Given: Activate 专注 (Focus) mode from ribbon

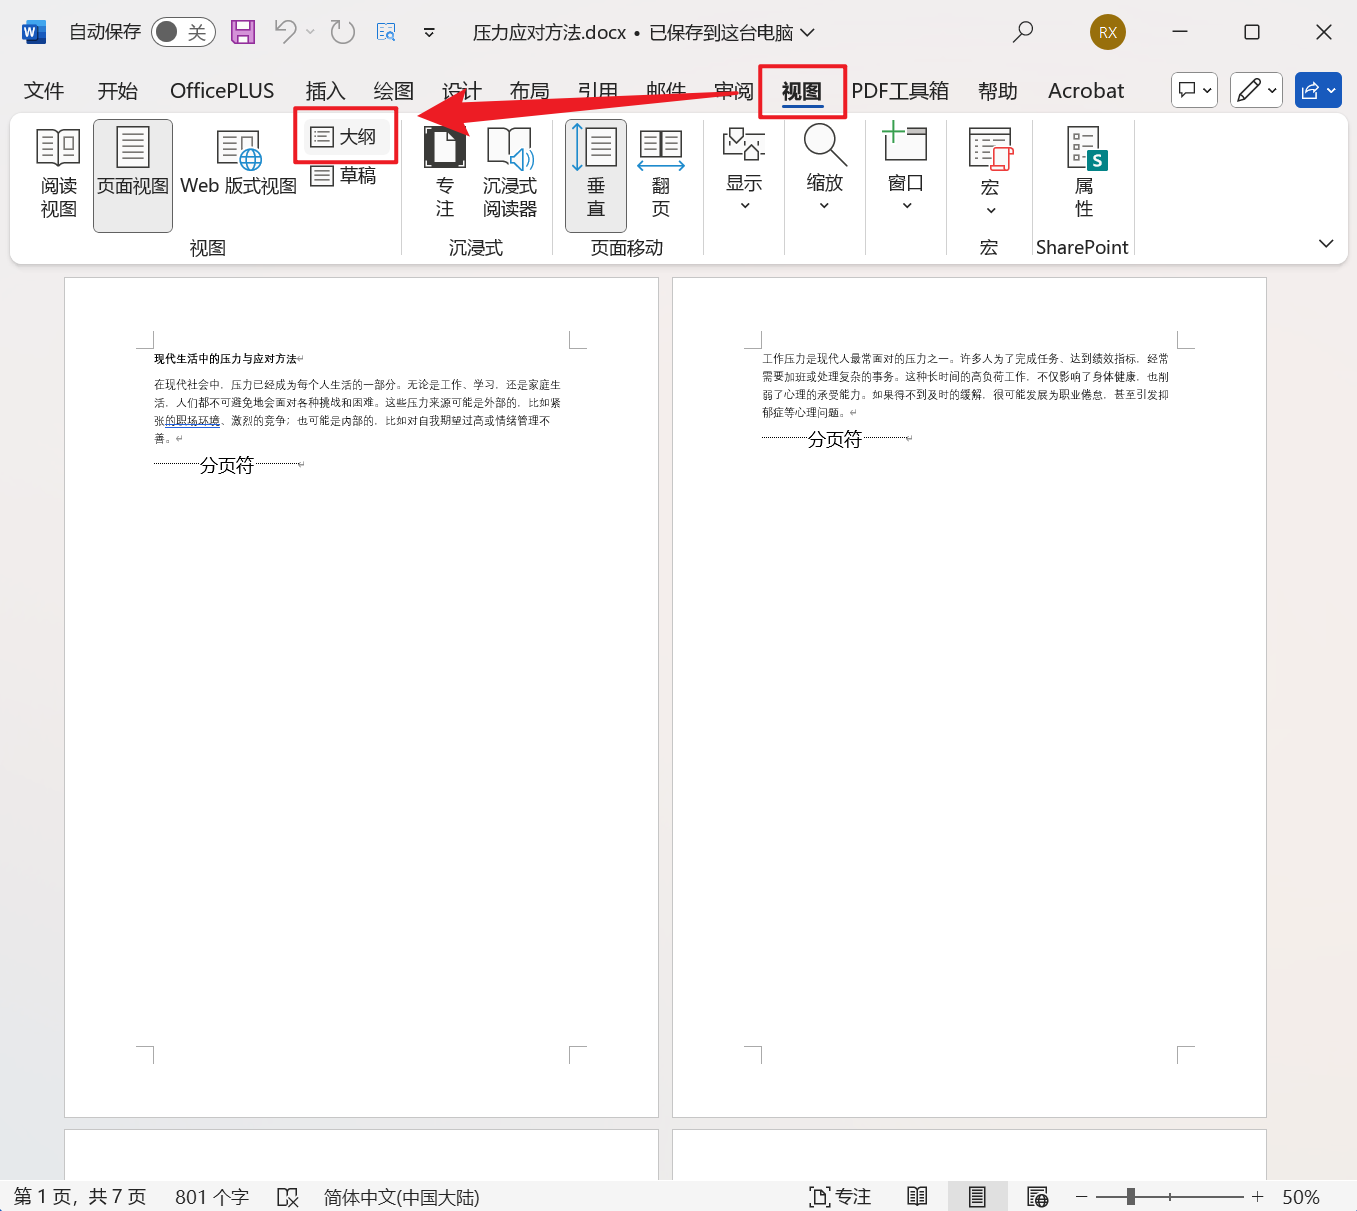Looking at the screenshot, I should click(444, 172).
